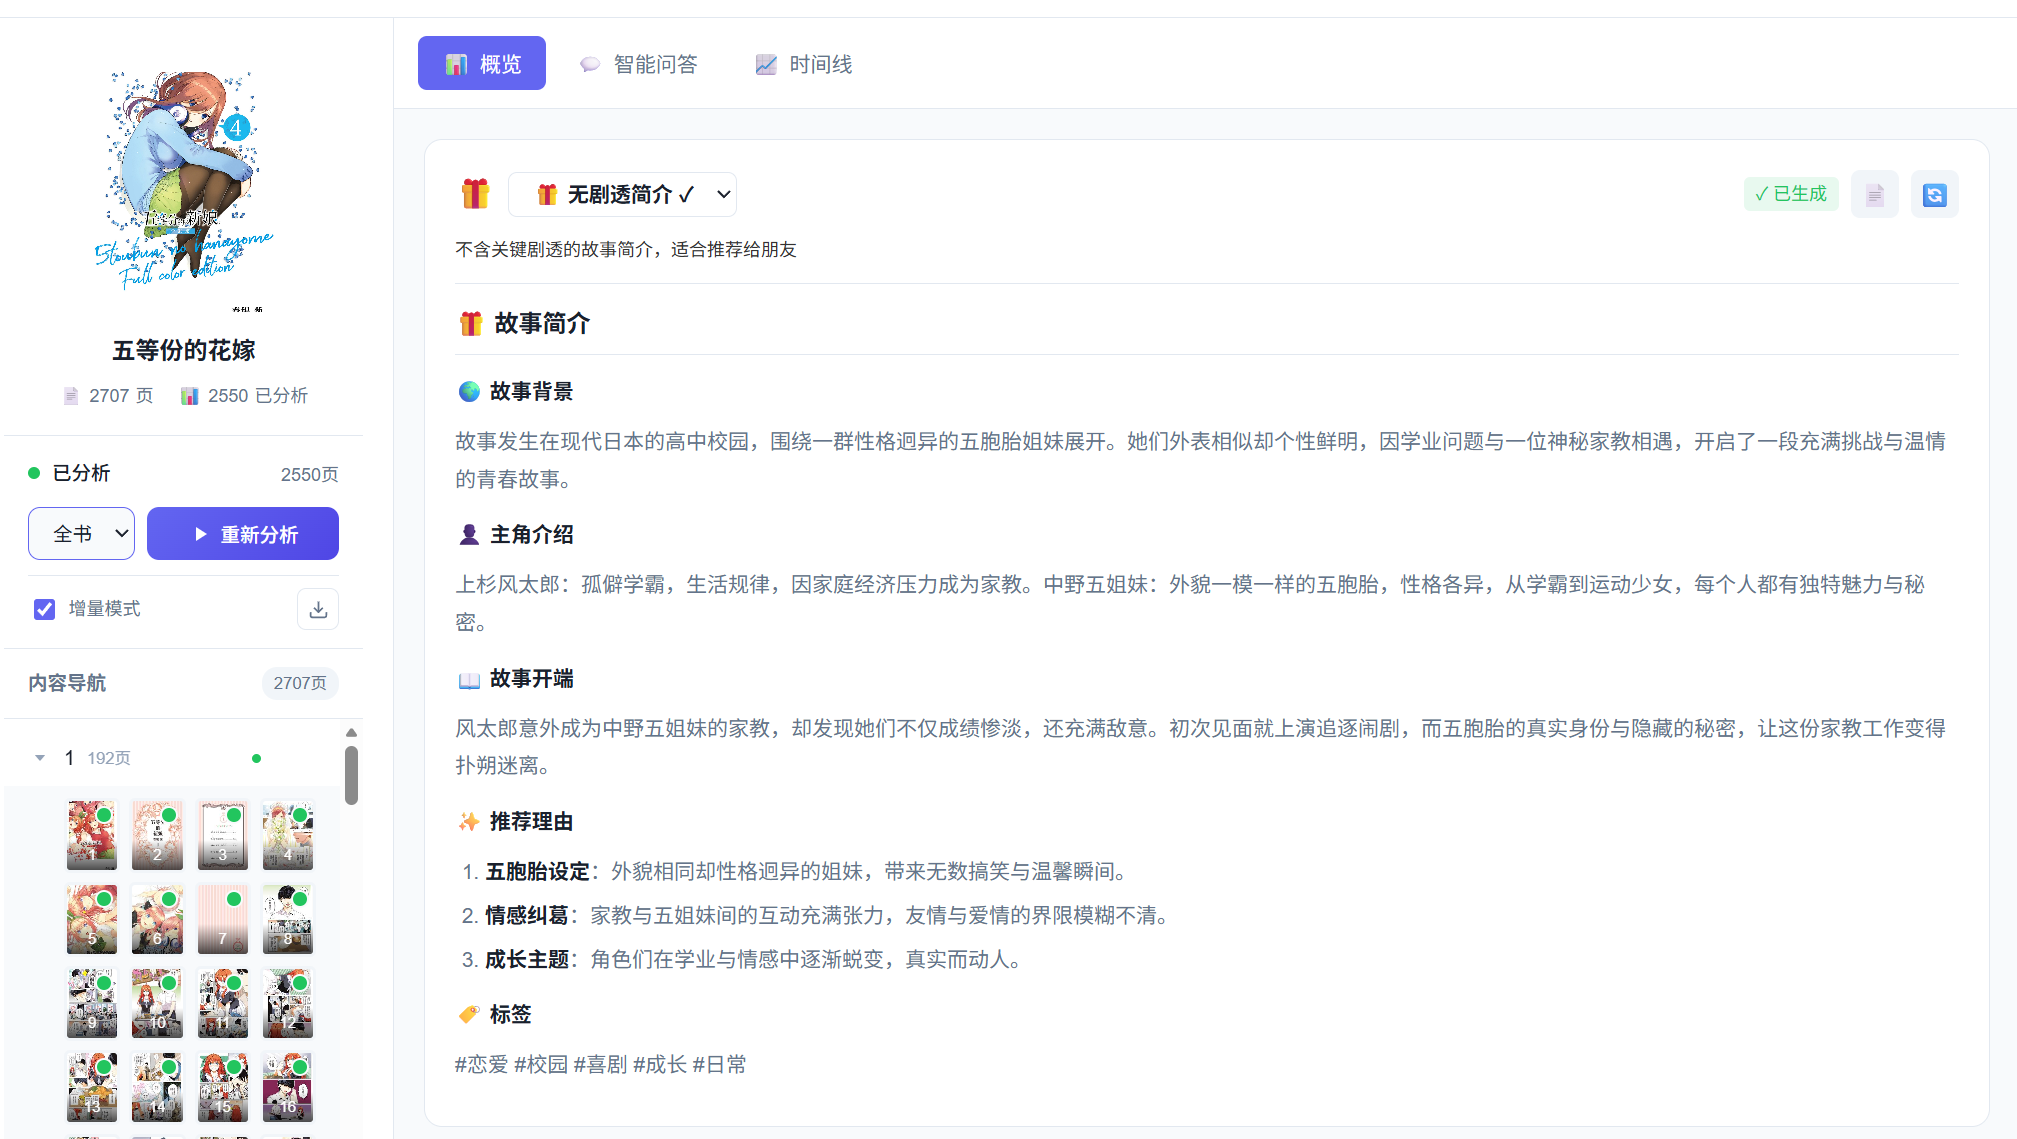
Task: Click the download export icon
Action: coord(318,609)
